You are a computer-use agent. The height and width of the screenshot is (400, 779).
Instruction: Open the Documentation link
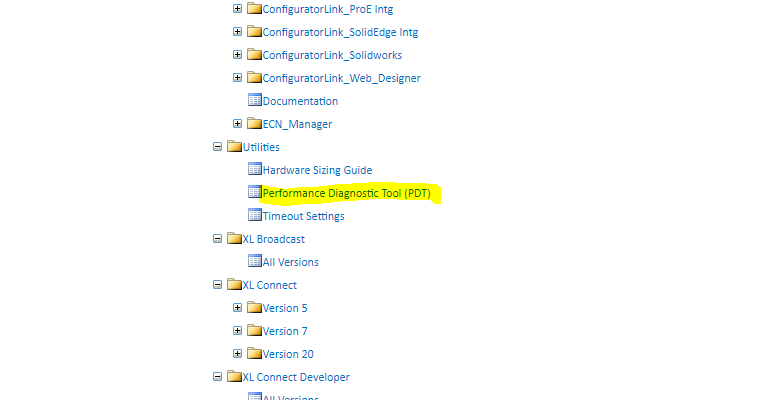click(301, 101)
